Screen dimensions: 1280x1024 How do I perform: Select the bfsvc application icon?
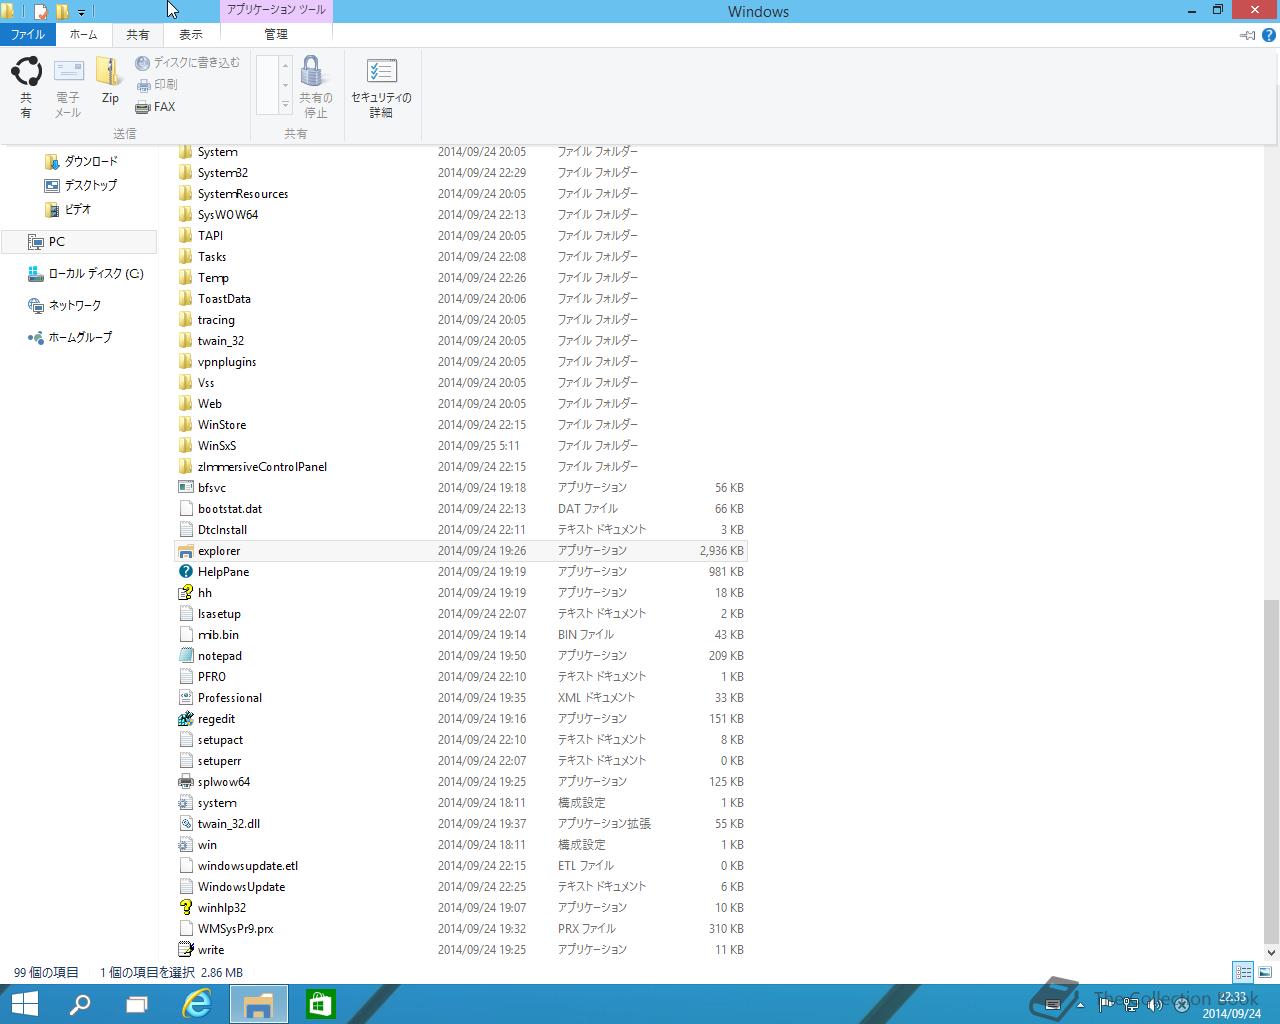coord(185,488)
